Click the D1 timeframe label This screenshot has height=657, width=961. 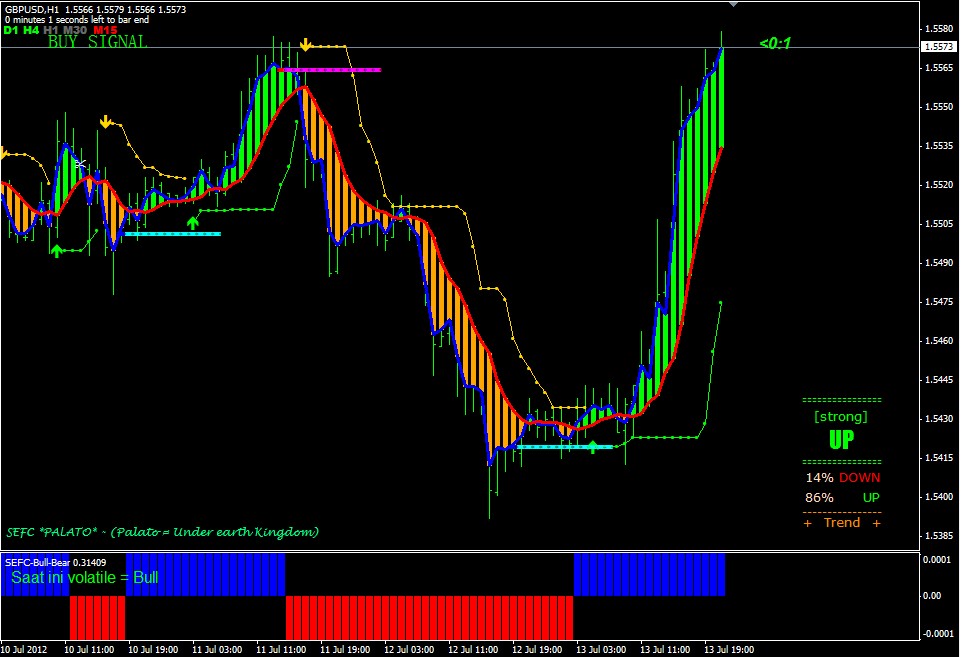pos(11,30)
